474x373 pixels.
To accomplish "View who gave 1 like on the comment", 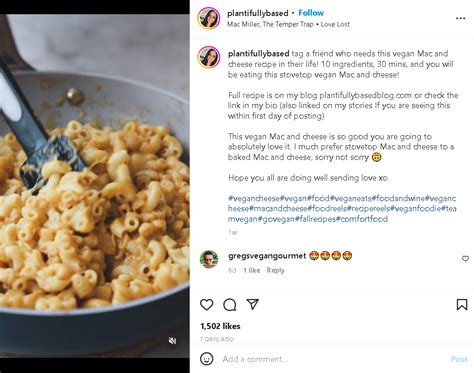I will pos(252,270).
